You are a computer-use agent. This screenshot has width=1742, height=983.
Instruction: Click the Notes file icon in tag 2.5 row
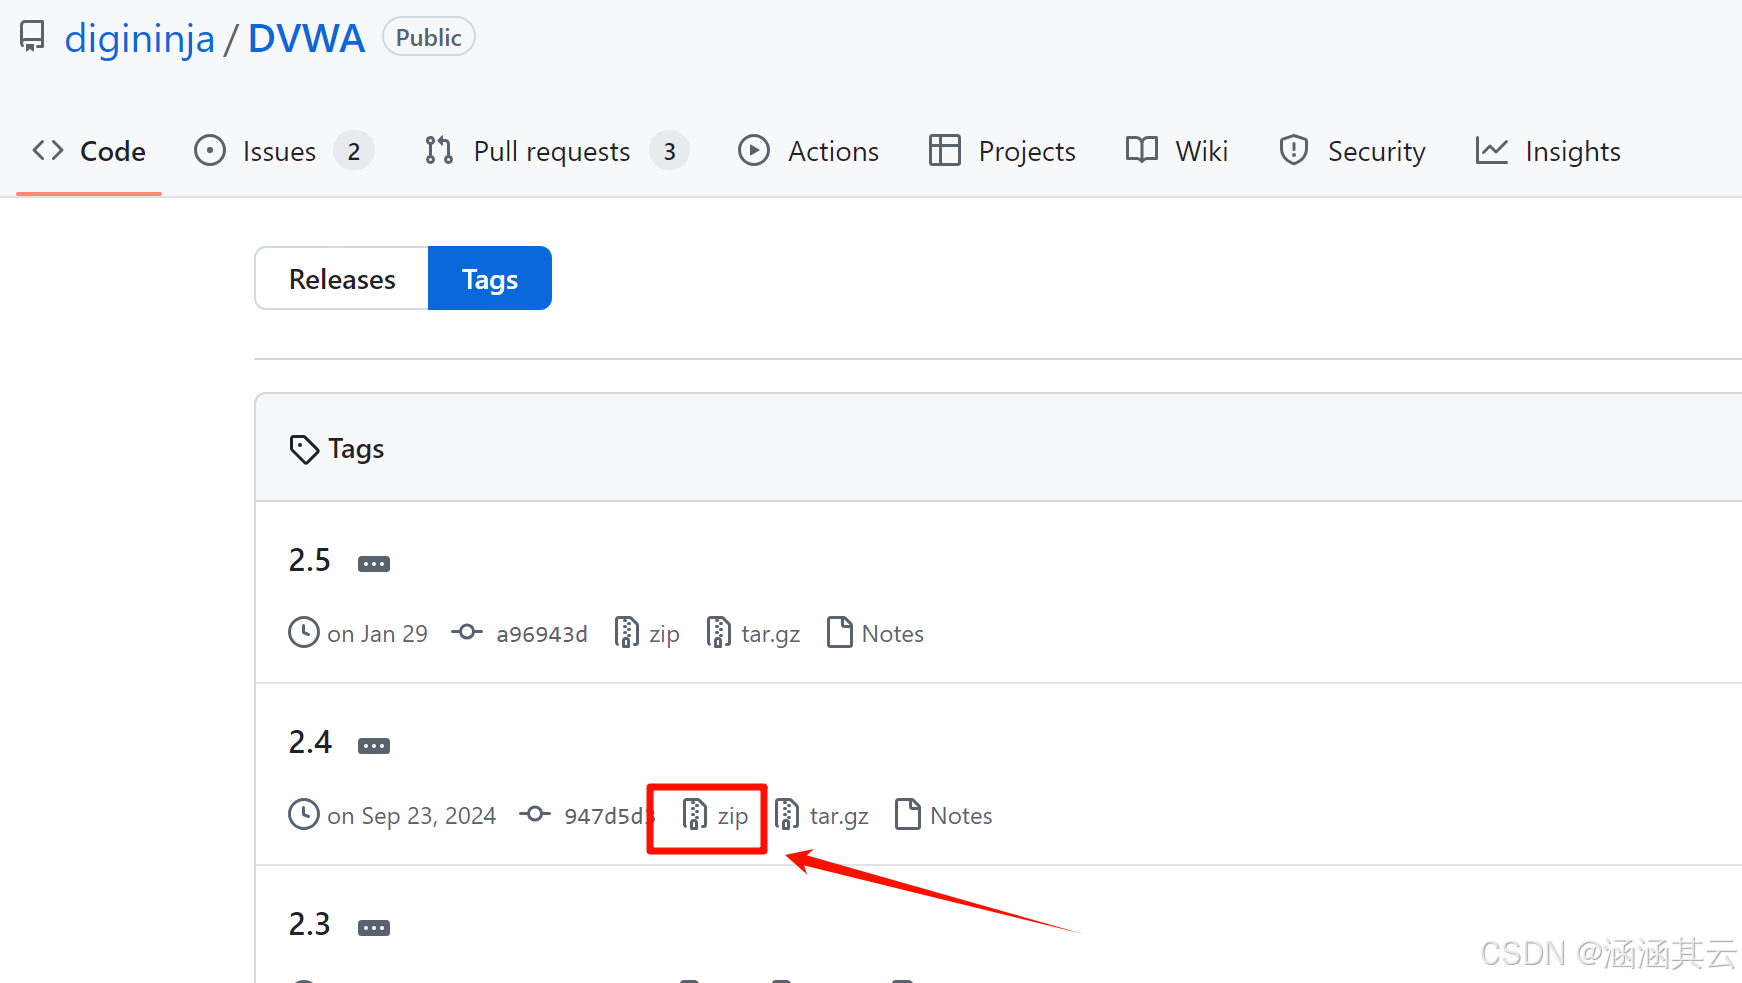coord(840,632)
